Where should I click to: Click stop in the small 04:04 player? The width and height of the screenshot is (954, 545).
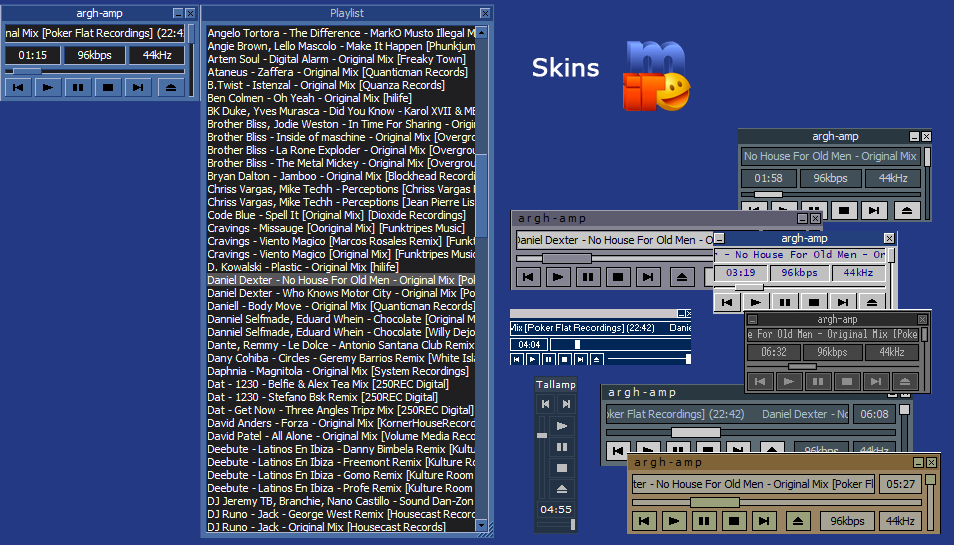point(565,359)
